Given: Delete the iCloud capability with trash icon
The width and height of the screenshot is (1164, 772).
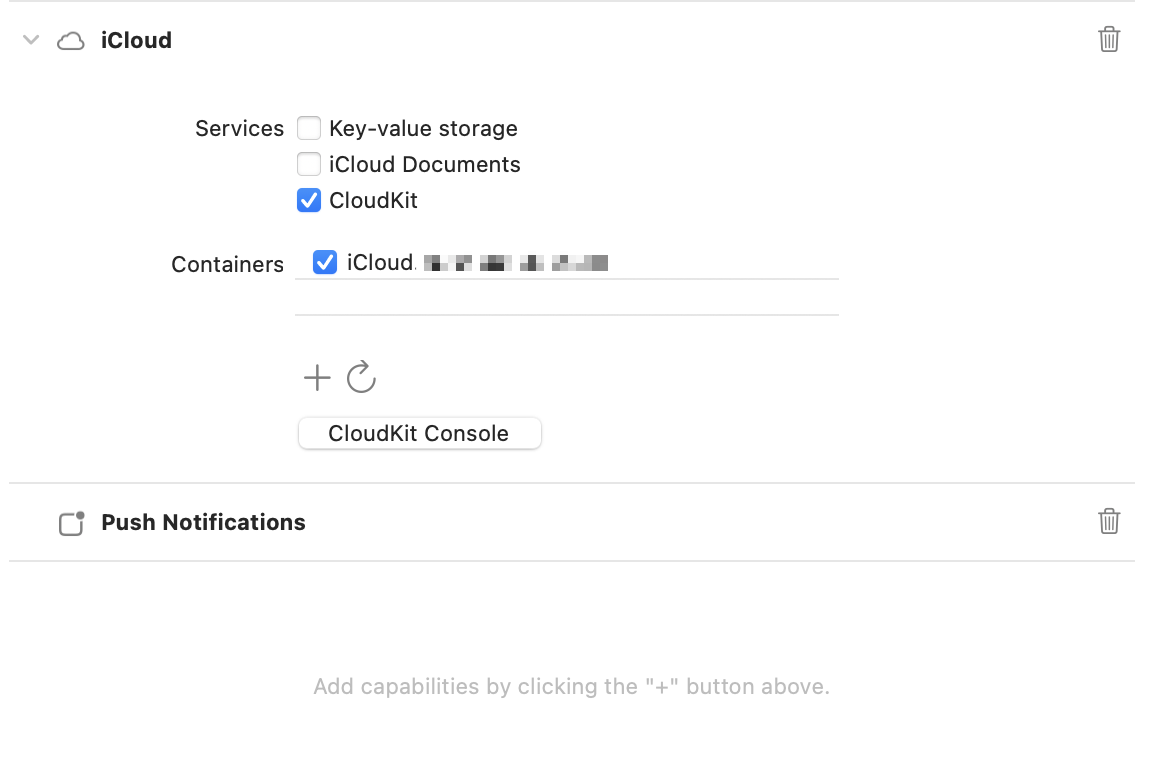Looking at the screenshot, I should pos(1109,40).
